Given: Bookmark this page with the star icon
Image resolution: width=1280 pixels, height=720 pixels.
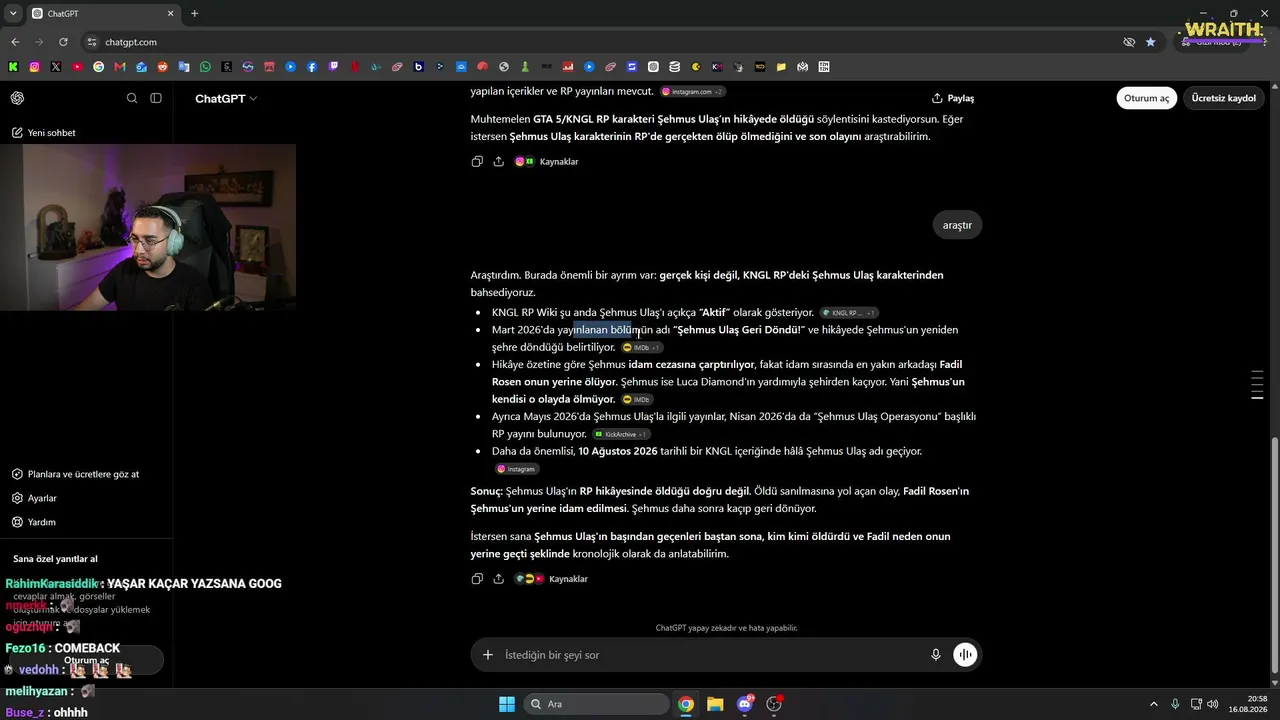Looking at the screenshot, I should (1151, 42).
